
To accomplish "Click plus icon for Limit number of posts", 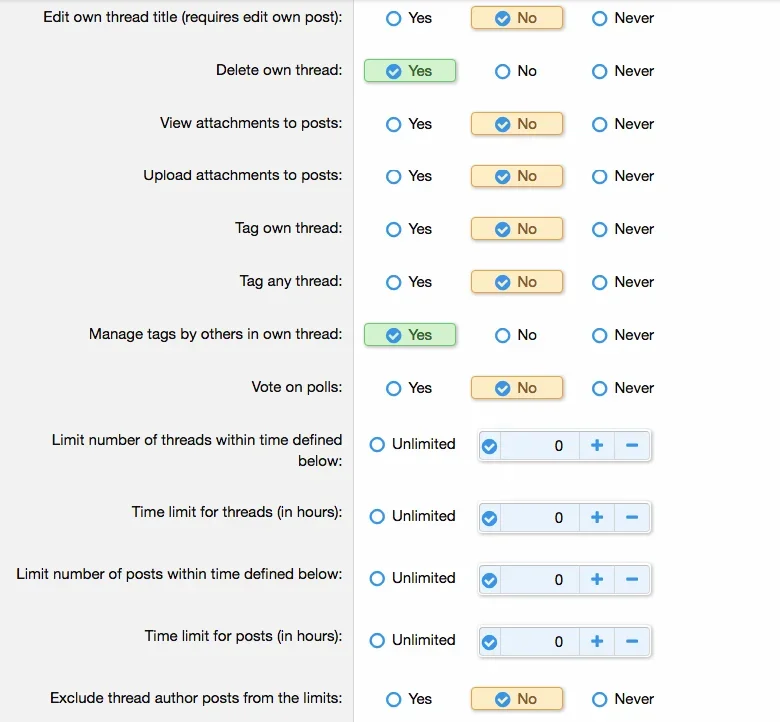I will tap(597, 579).
